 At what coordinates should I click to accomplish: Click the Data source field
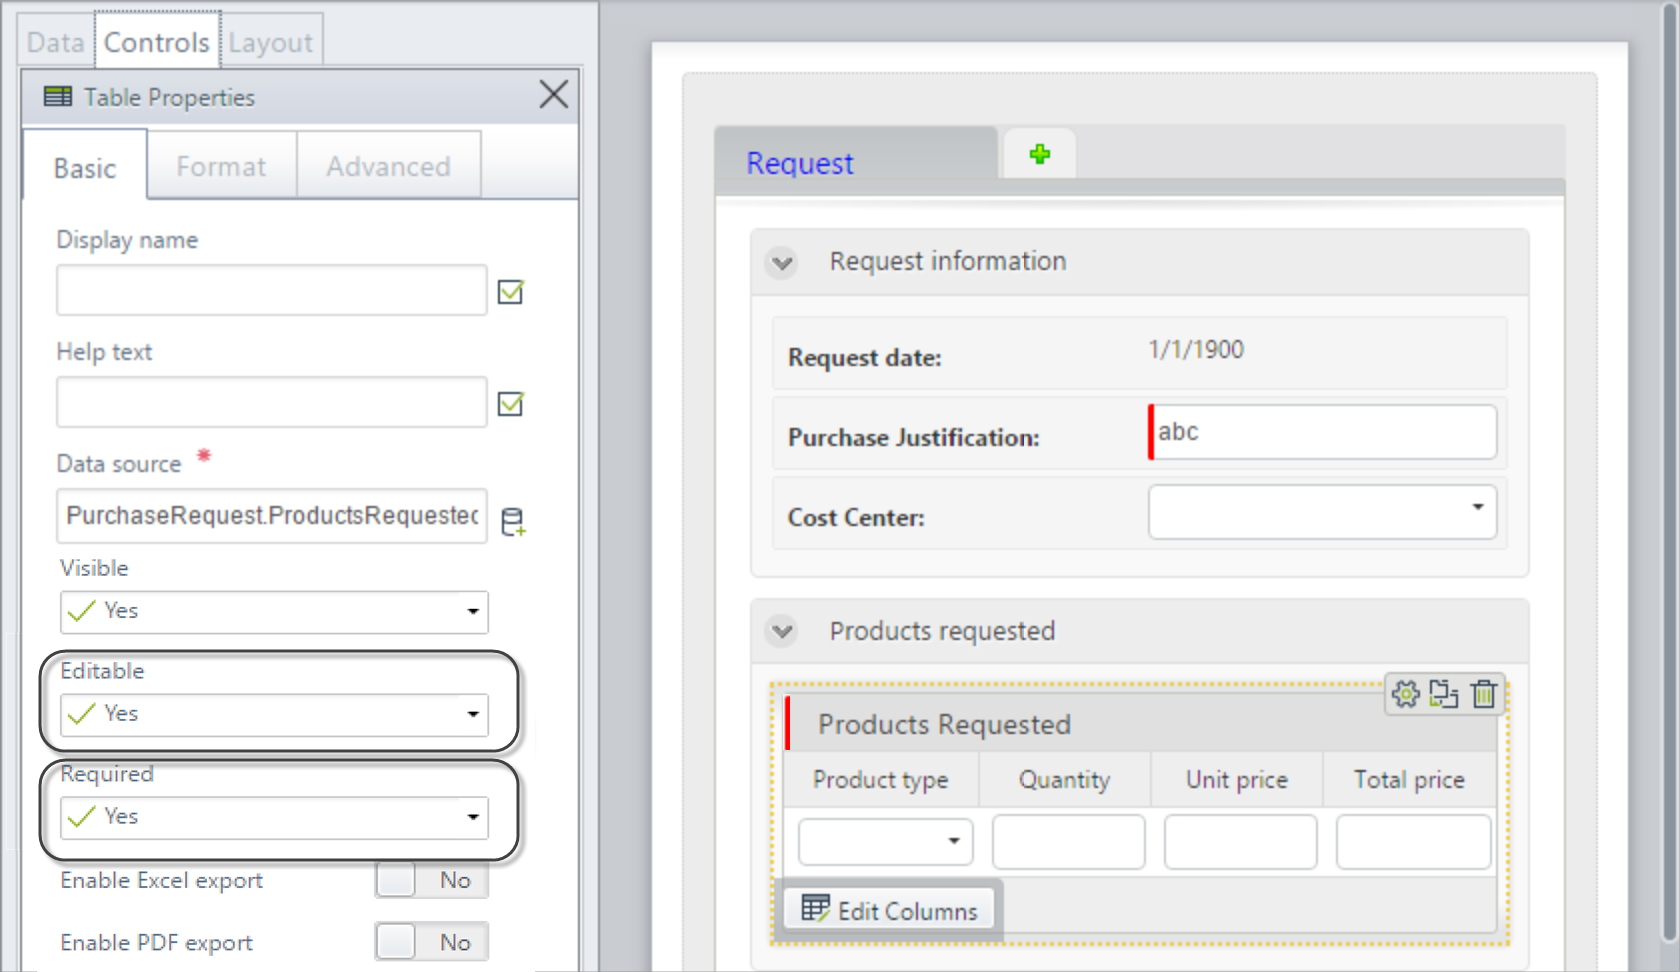point(272,515)
